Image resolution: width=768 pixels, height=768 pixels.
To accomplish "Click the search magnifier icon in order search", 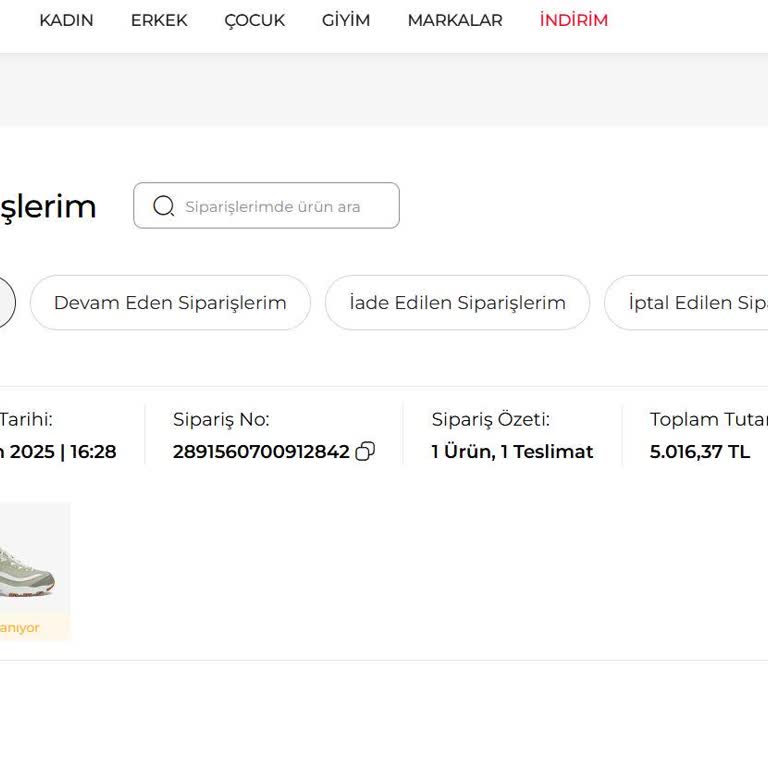I will 164,206.
